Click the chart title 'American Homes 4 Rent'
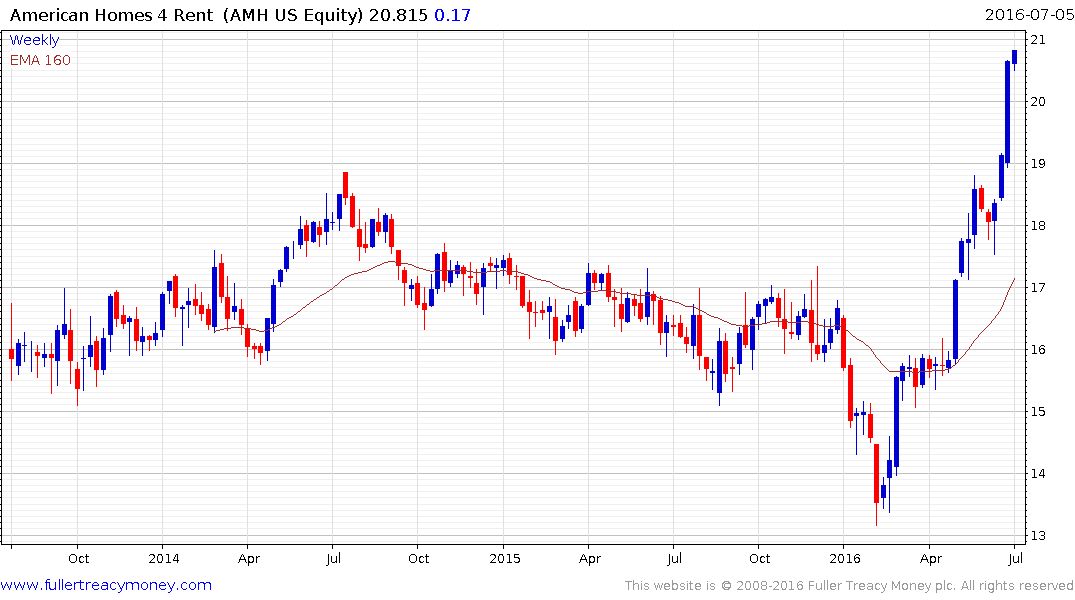This screenshot has height=600, width=1075. pyautogui.click(x=112, y=15)
